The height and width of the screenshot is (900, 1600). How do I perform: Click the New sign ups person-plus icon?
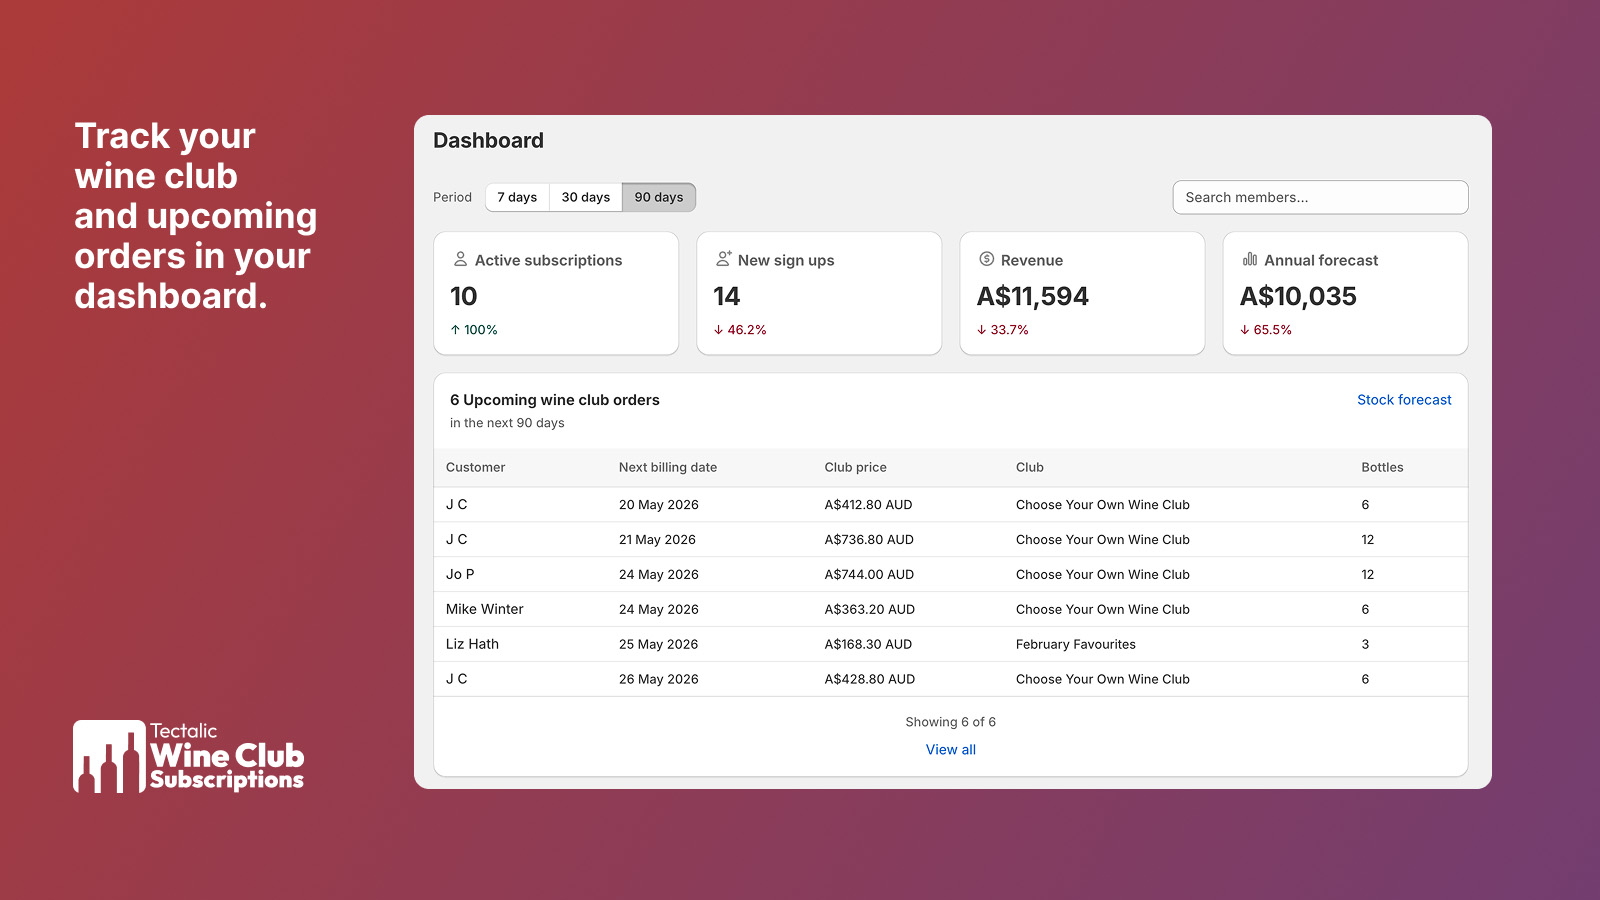724,259
